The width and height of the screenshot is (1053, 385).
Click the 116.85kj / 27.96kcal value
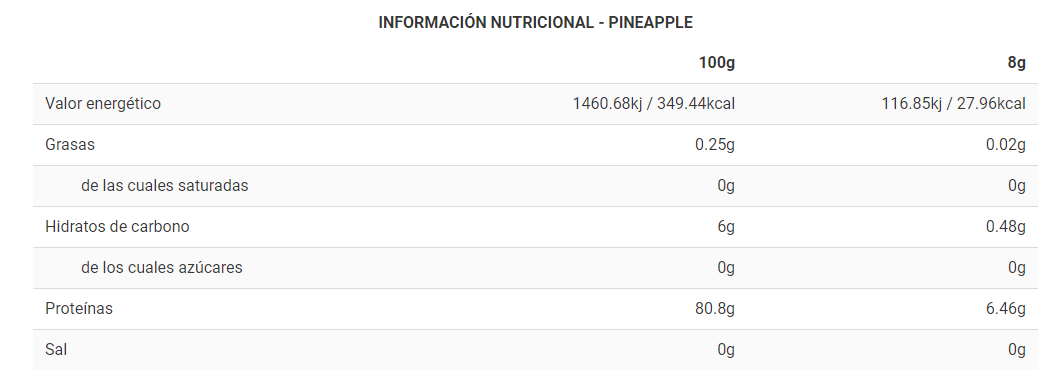click(x=954, y=103)
